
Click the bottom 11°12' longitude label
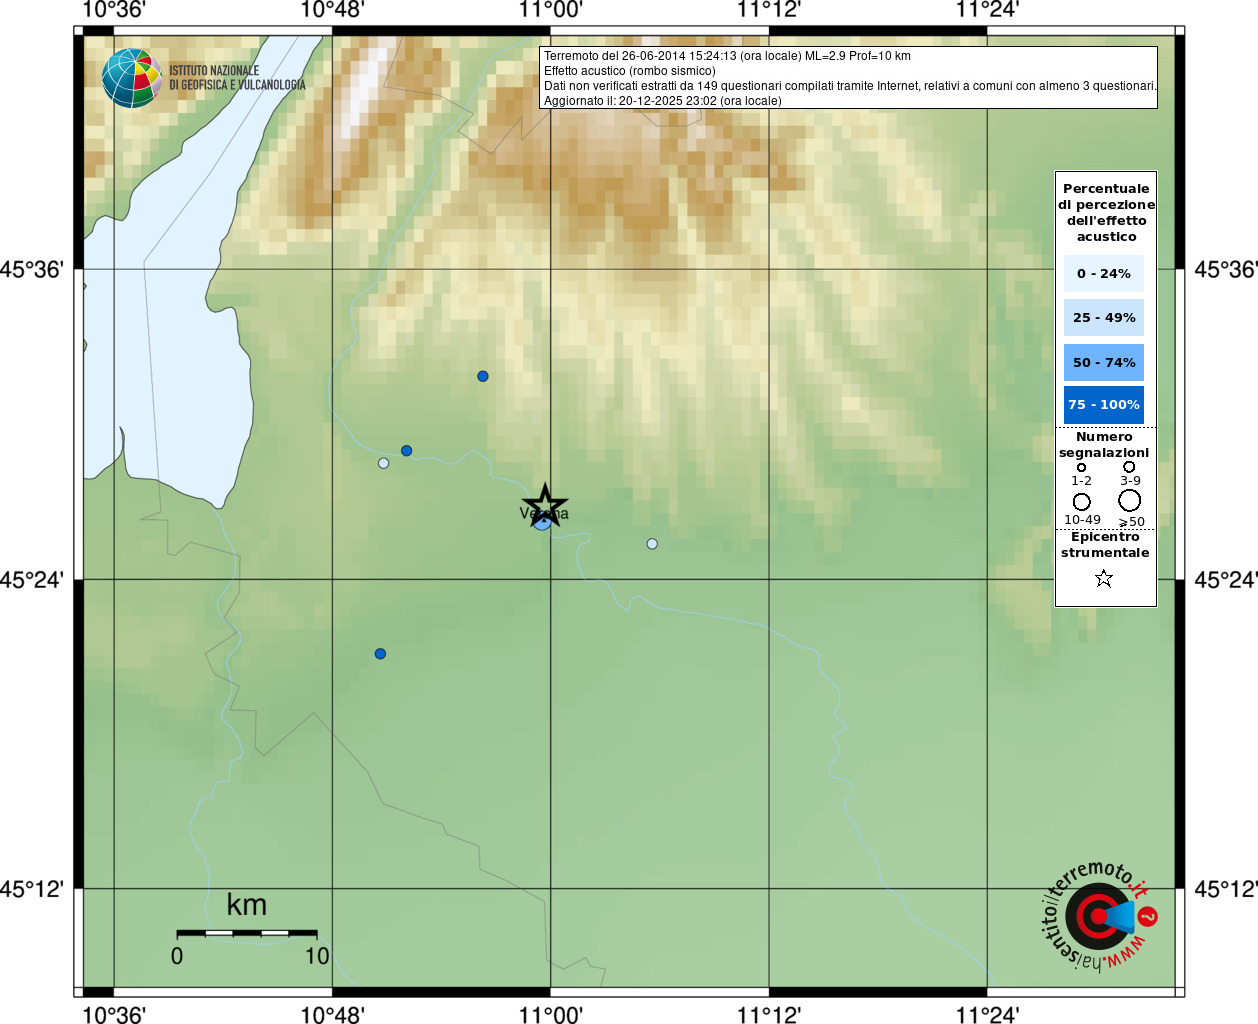click(769, 1014)
